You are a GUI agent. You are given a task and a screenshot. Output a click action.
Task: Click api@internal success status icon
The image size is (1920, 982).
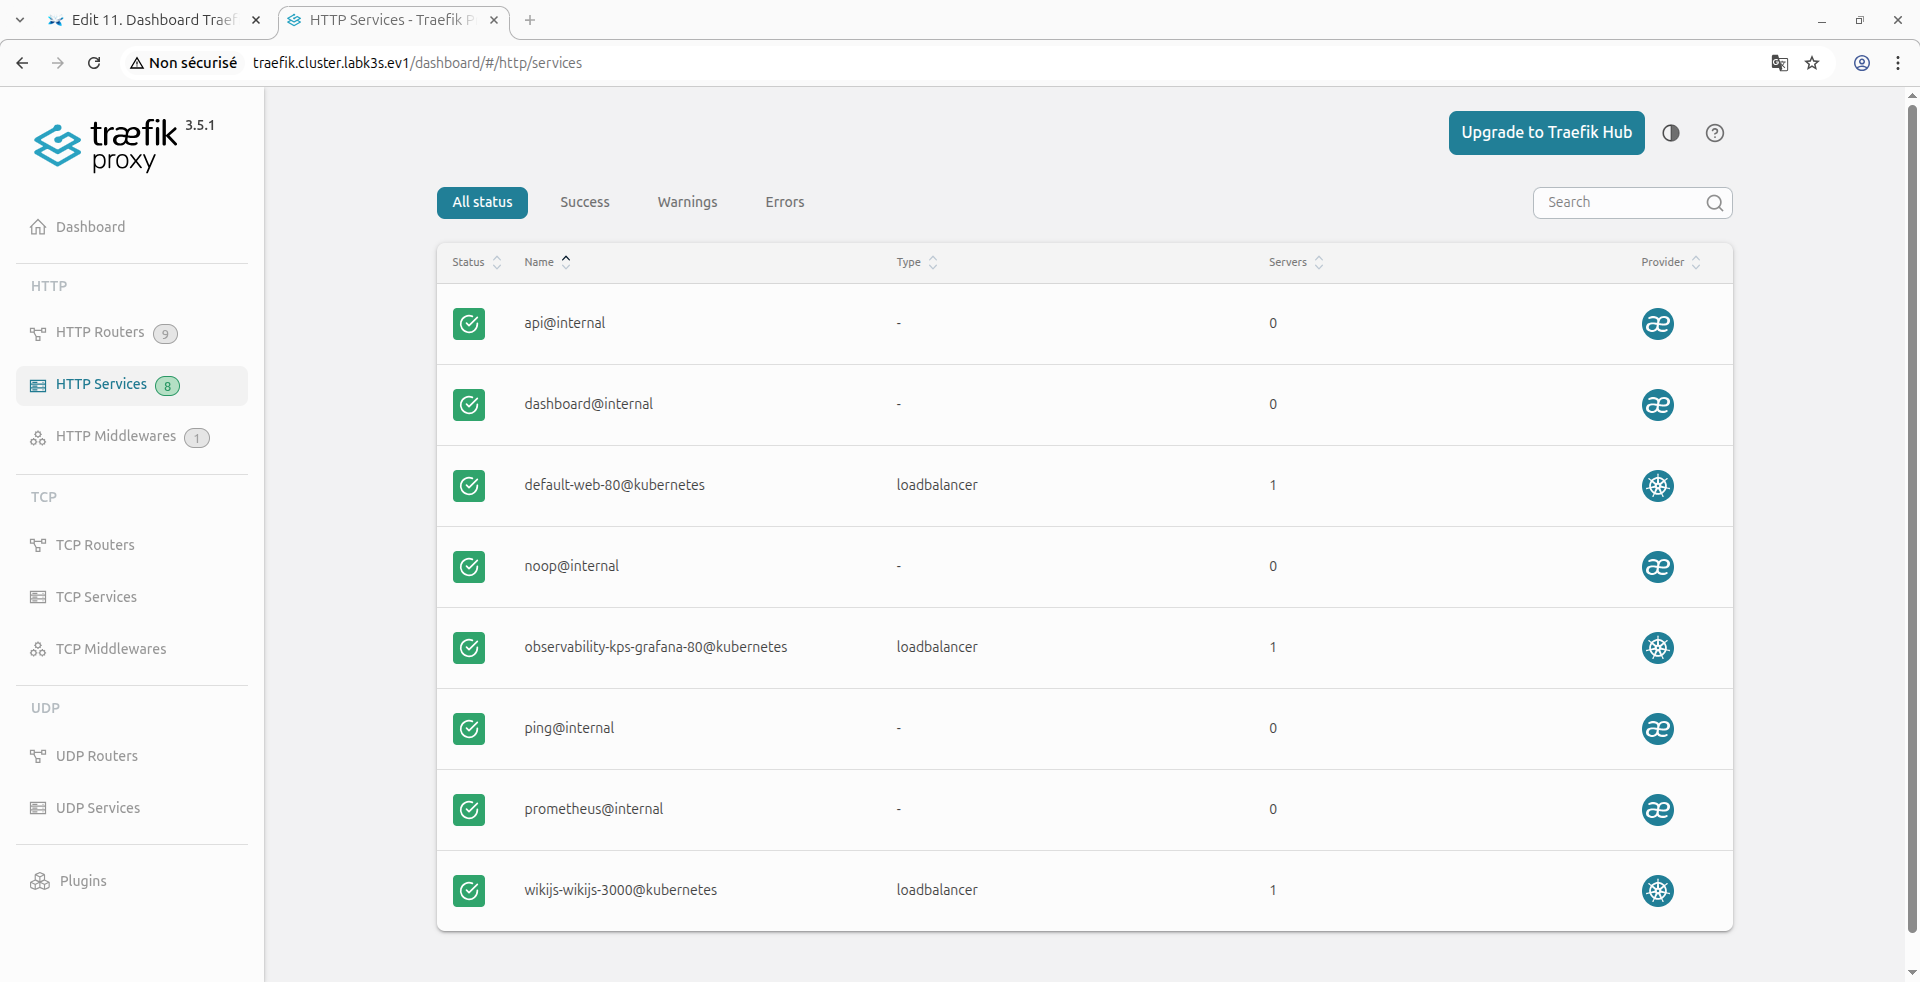pos(469,324)
